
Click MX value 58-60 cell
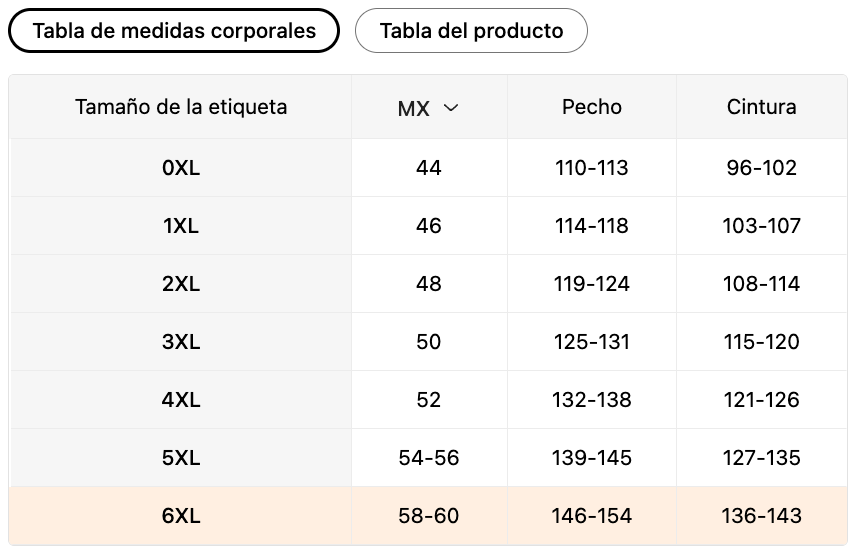click(x=429, y=516)
